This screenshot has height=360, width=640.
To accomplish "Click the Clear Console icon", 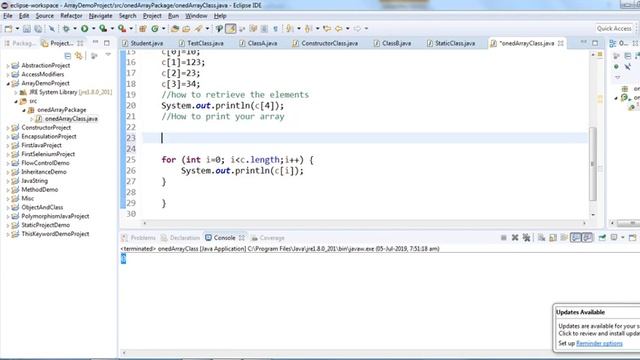I will 541,238.
